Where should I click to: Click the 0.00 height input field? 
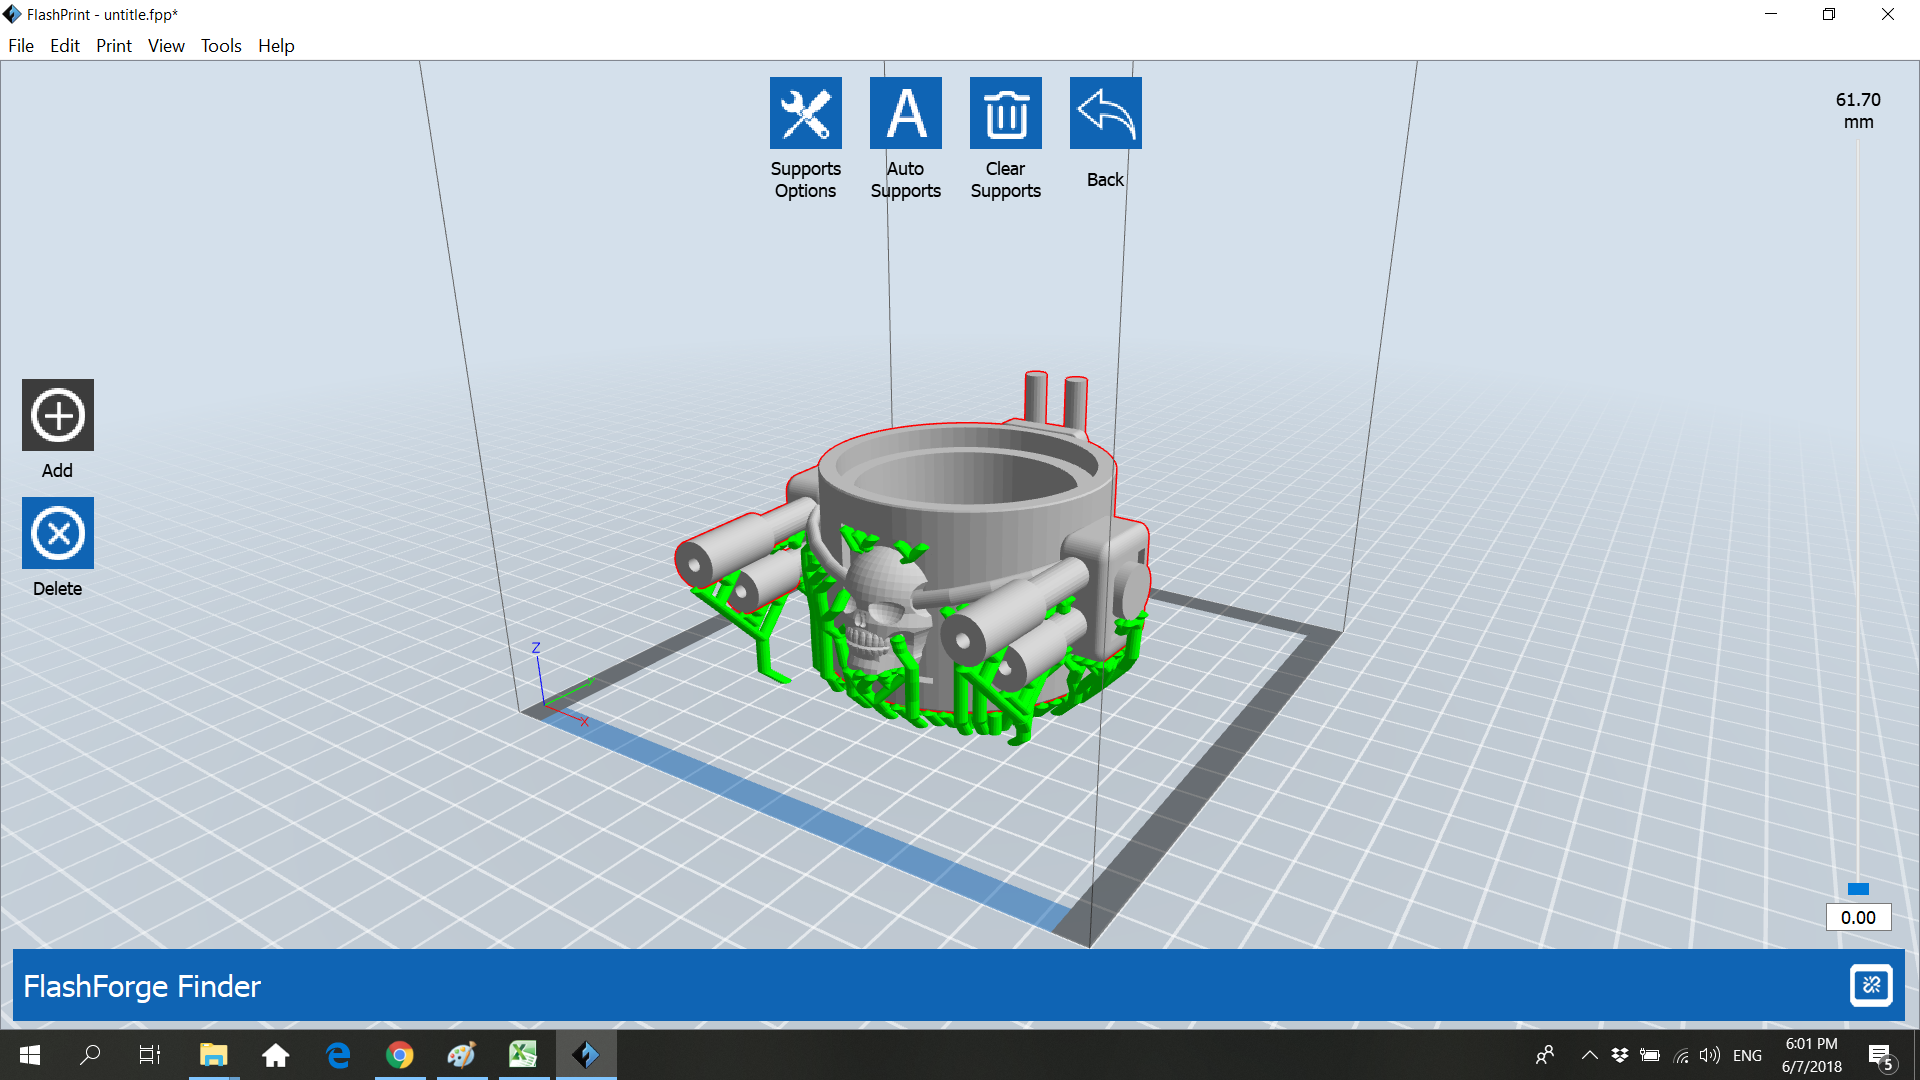[x=1858, y=918]
